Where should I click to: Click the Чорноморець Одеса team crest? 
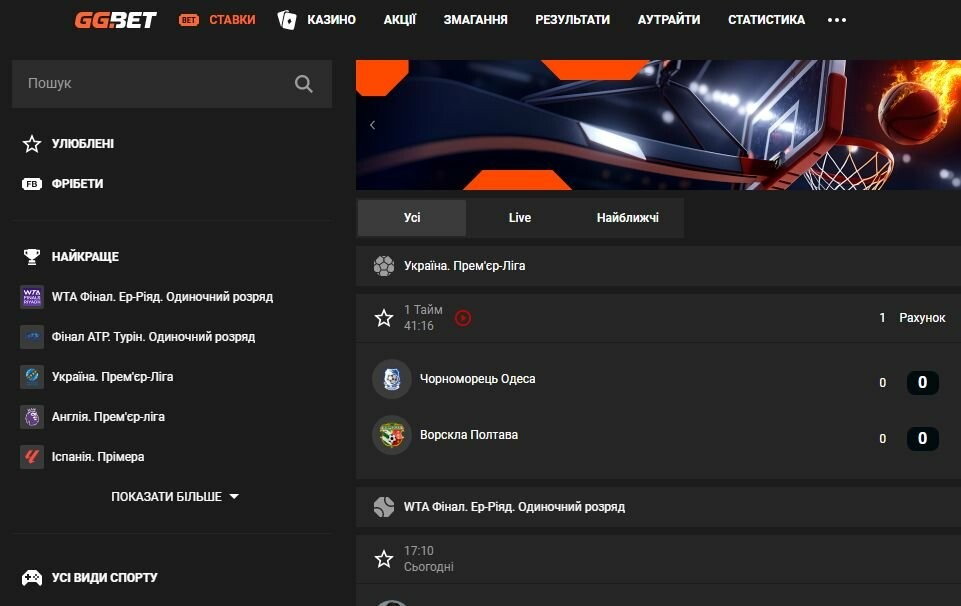392,379
